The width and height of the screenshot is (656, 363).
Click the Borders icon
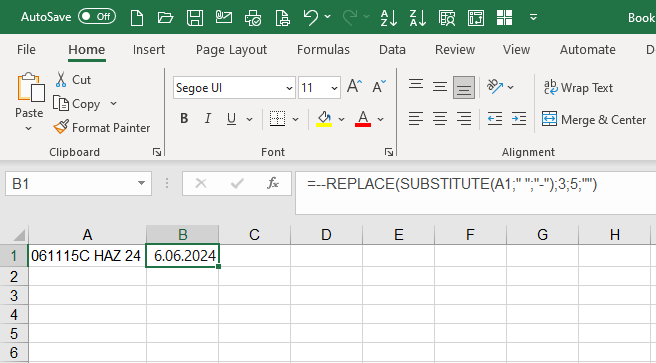(277, 119)
